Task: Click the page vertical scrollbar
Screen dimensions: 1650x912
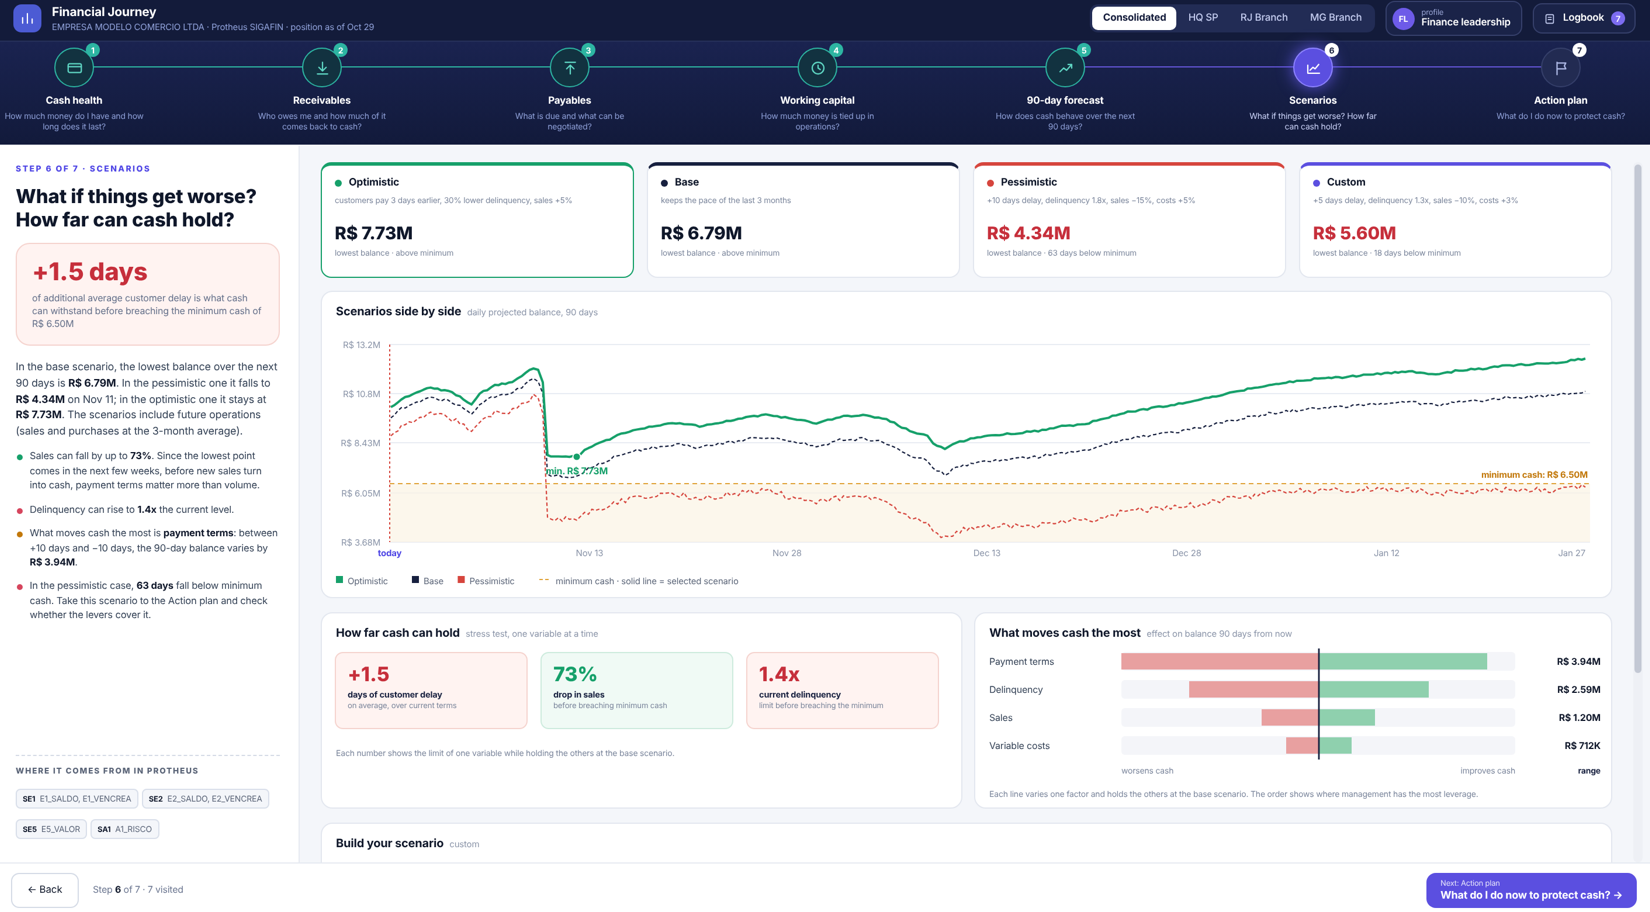Action: [x=1638, y=420]
